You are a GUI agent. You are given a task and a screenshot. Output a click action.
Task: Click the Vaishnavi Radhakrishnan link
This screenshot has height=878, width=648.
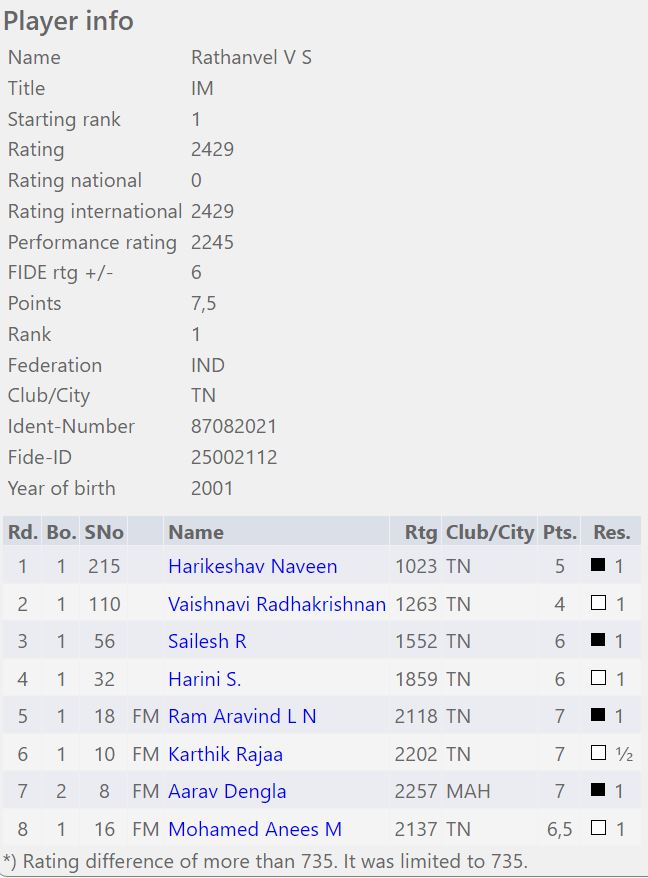(276, 604)
